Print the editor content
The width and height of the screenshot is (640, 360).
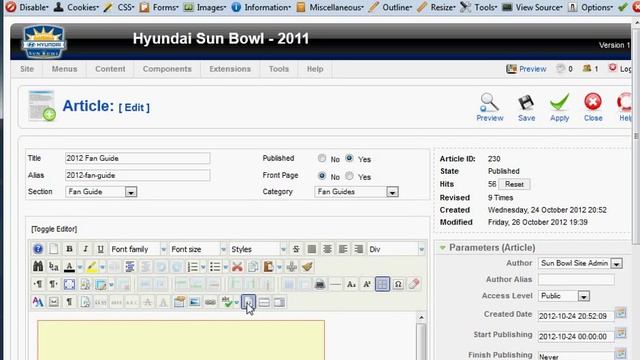point(320,284)
